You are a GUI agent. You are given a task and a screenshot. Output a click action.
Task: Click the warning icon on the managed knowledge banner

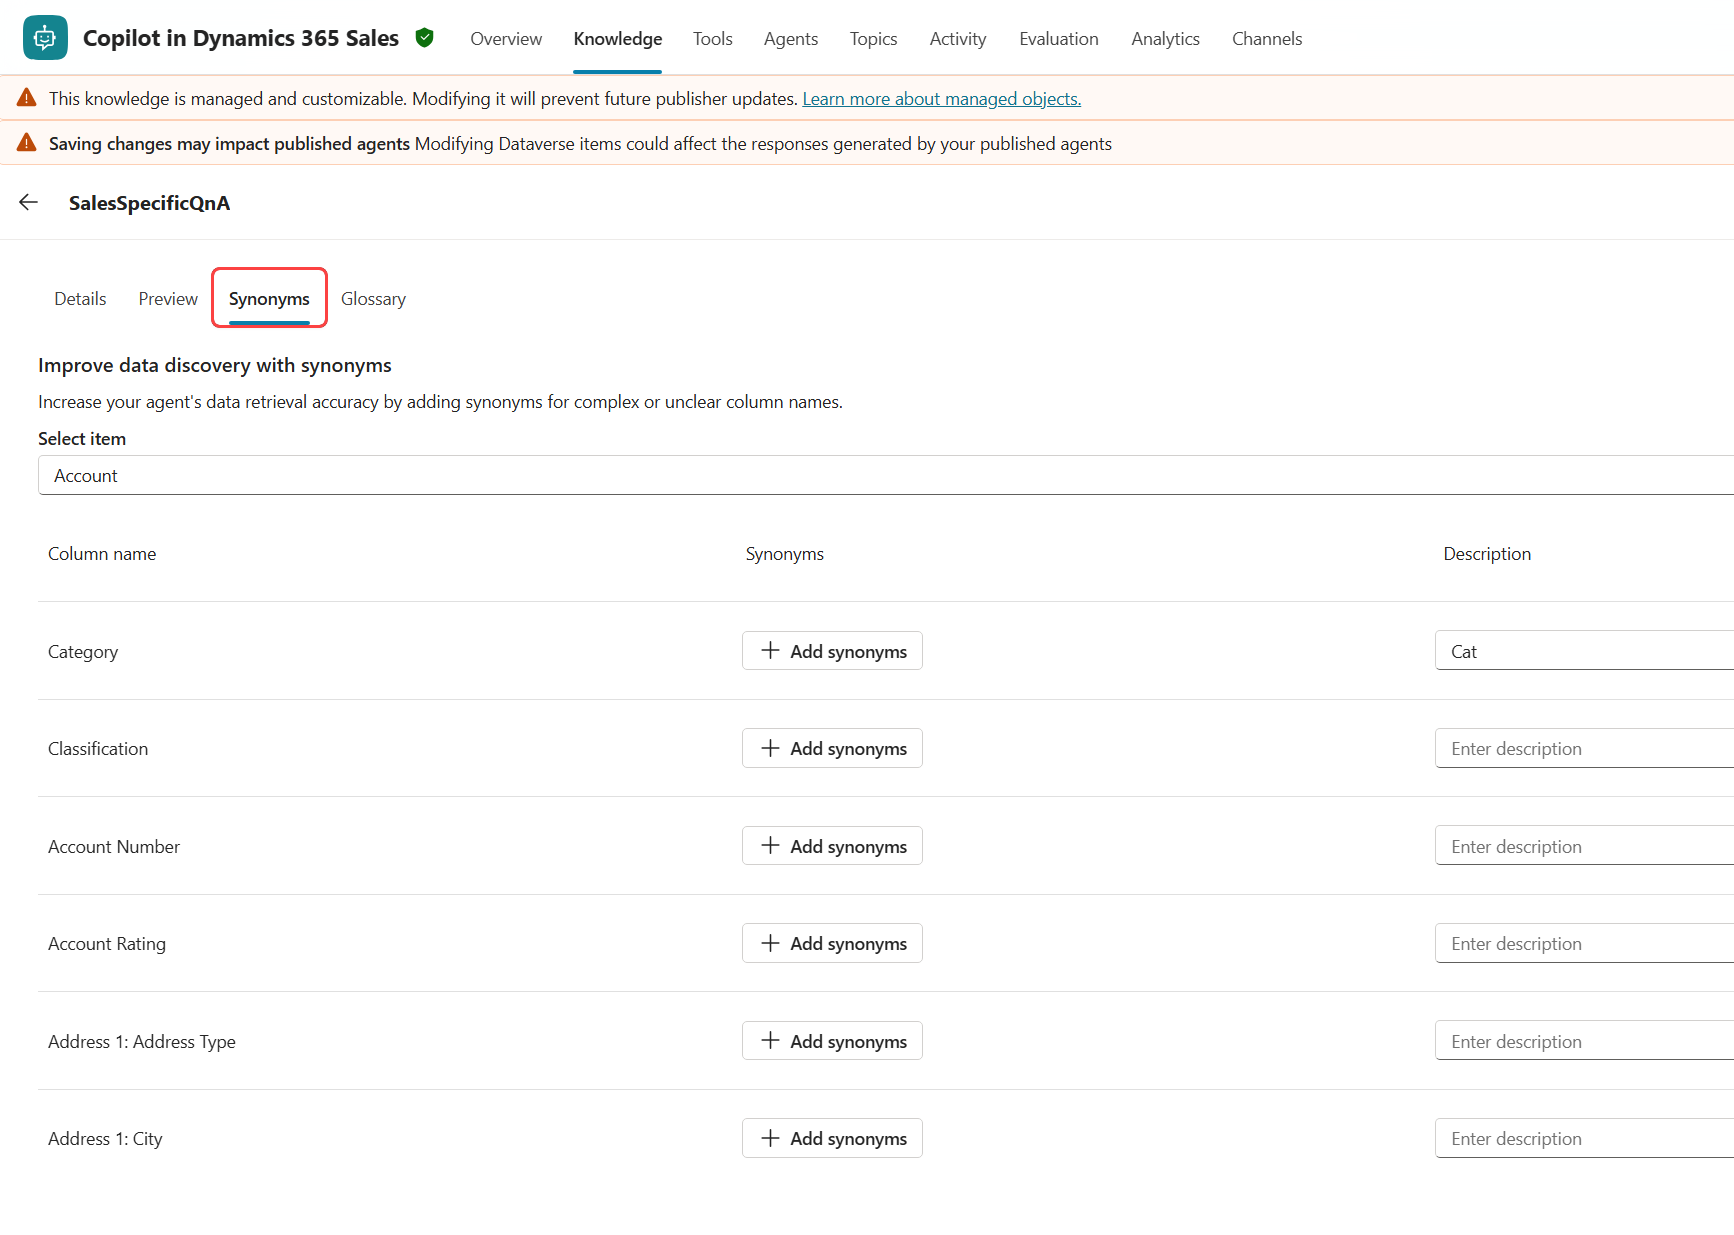pos(26,97)
